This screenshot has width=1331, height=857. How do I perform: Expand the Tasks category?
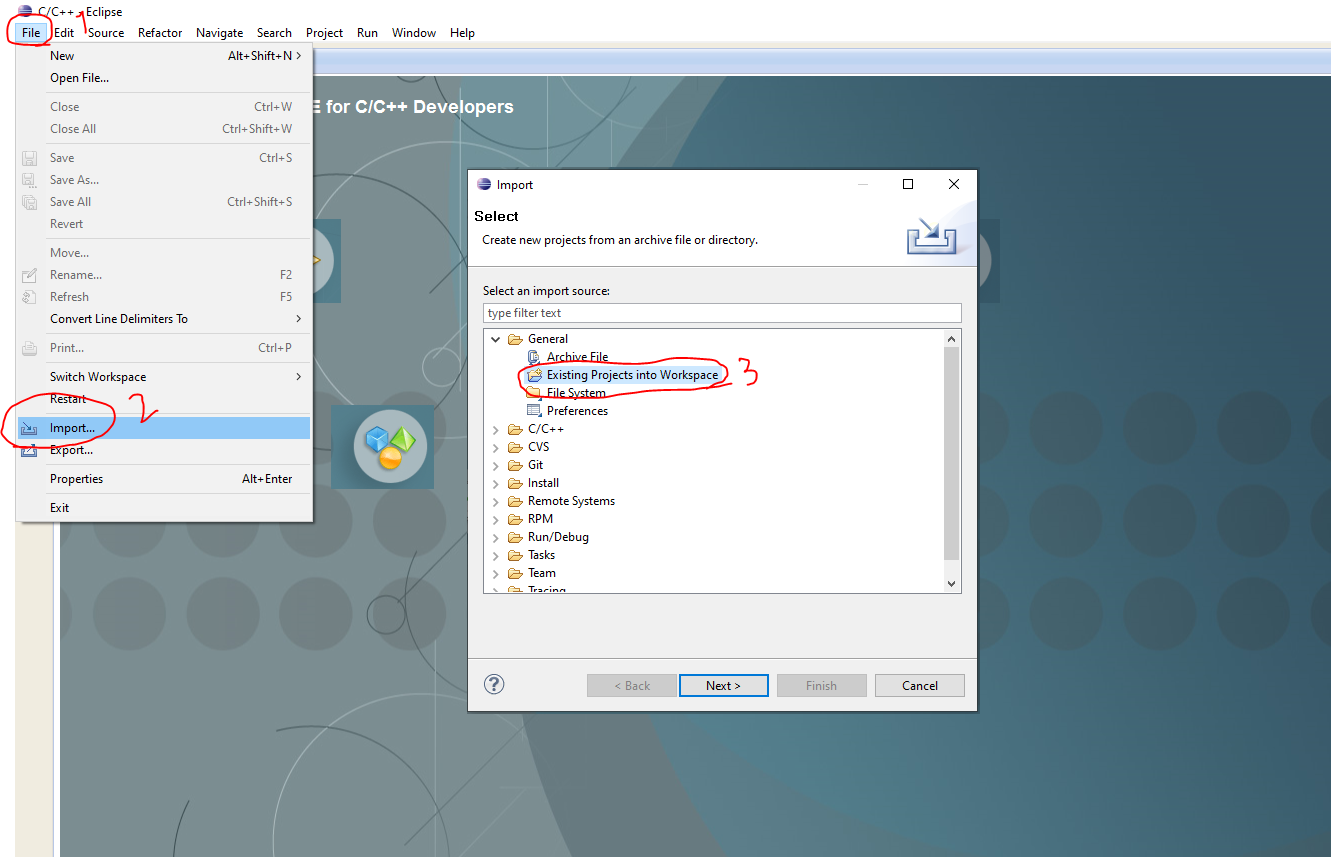(x=496, y=555)
